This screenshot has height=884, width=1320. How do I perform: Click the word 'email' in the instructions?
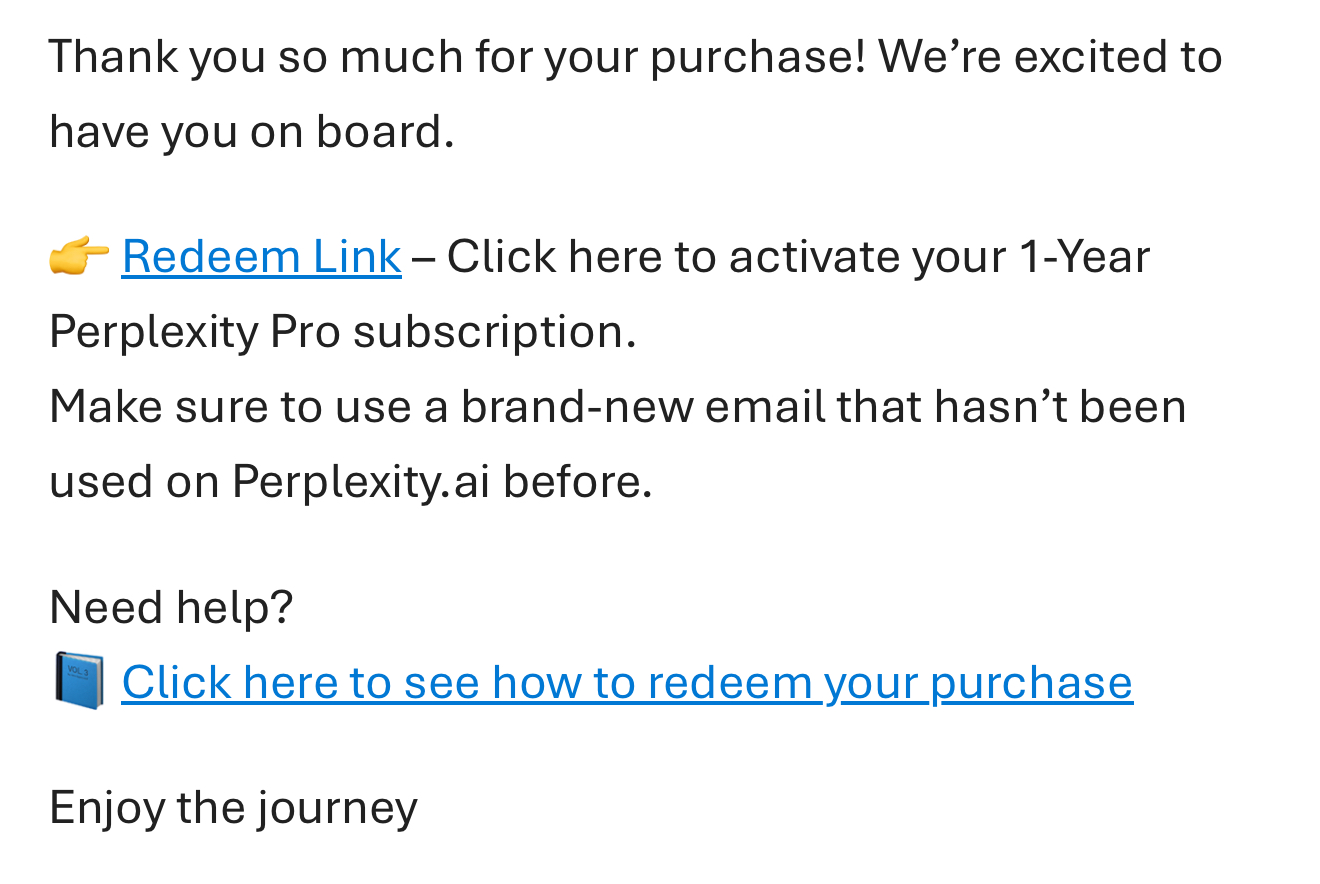pyautogui.click(x=765, y=407)
